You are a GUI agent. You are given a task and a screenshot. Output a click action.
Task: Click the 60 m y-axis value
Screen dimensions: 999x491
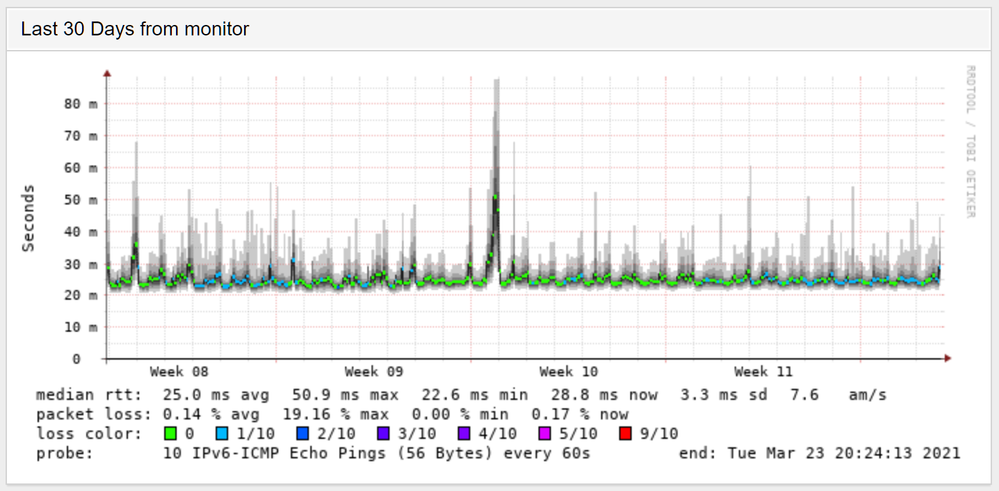pyautogui.click(x=81, y=167)
